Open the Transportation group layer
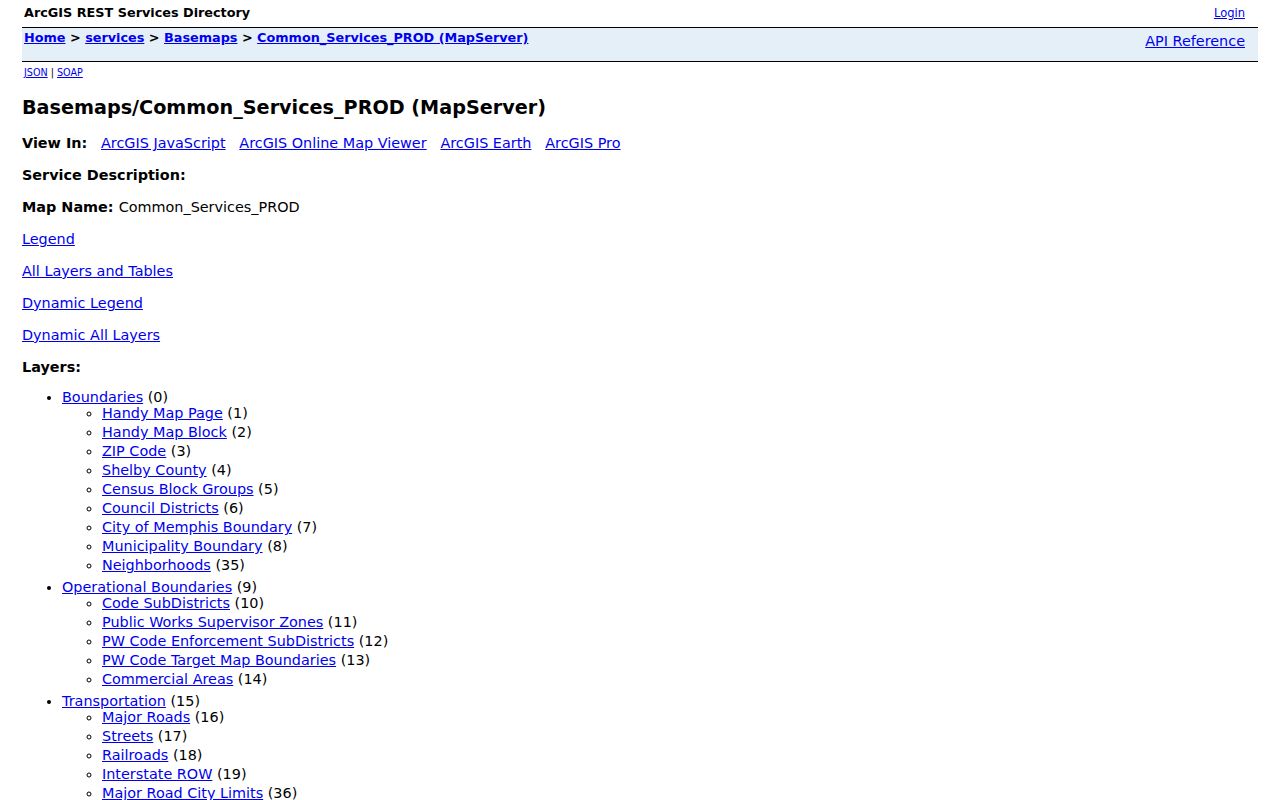This screenshot has height=800, width=1280. click(x=114, y=701)
